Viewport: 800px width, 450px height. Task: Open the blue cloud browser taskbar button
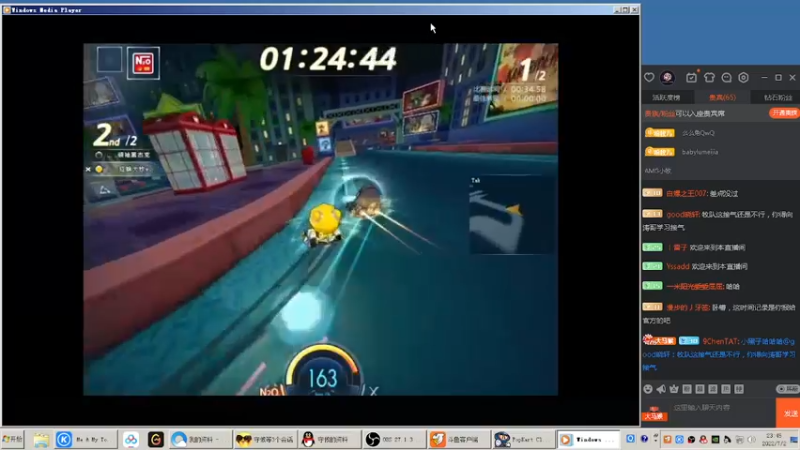(199, 439)
